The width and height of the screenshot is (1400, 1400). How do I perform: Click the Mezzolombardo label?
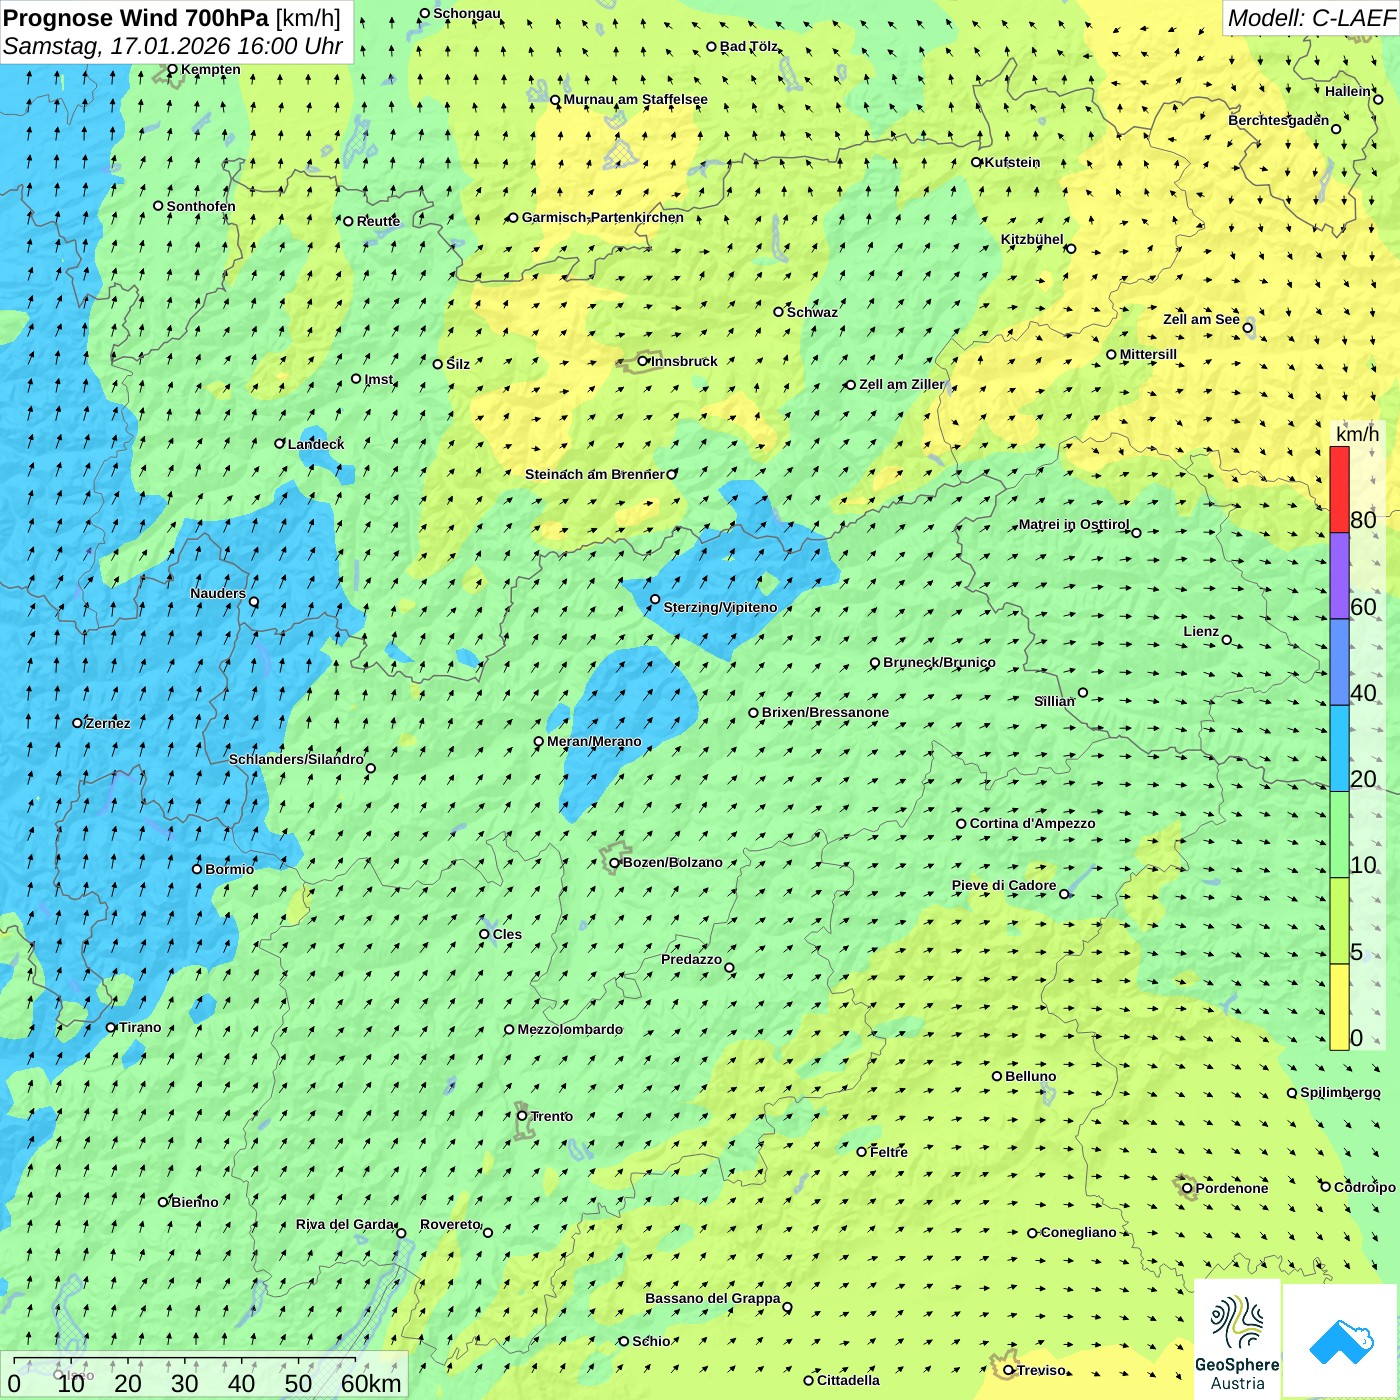pyautogui.click(x=570, y=1029)
